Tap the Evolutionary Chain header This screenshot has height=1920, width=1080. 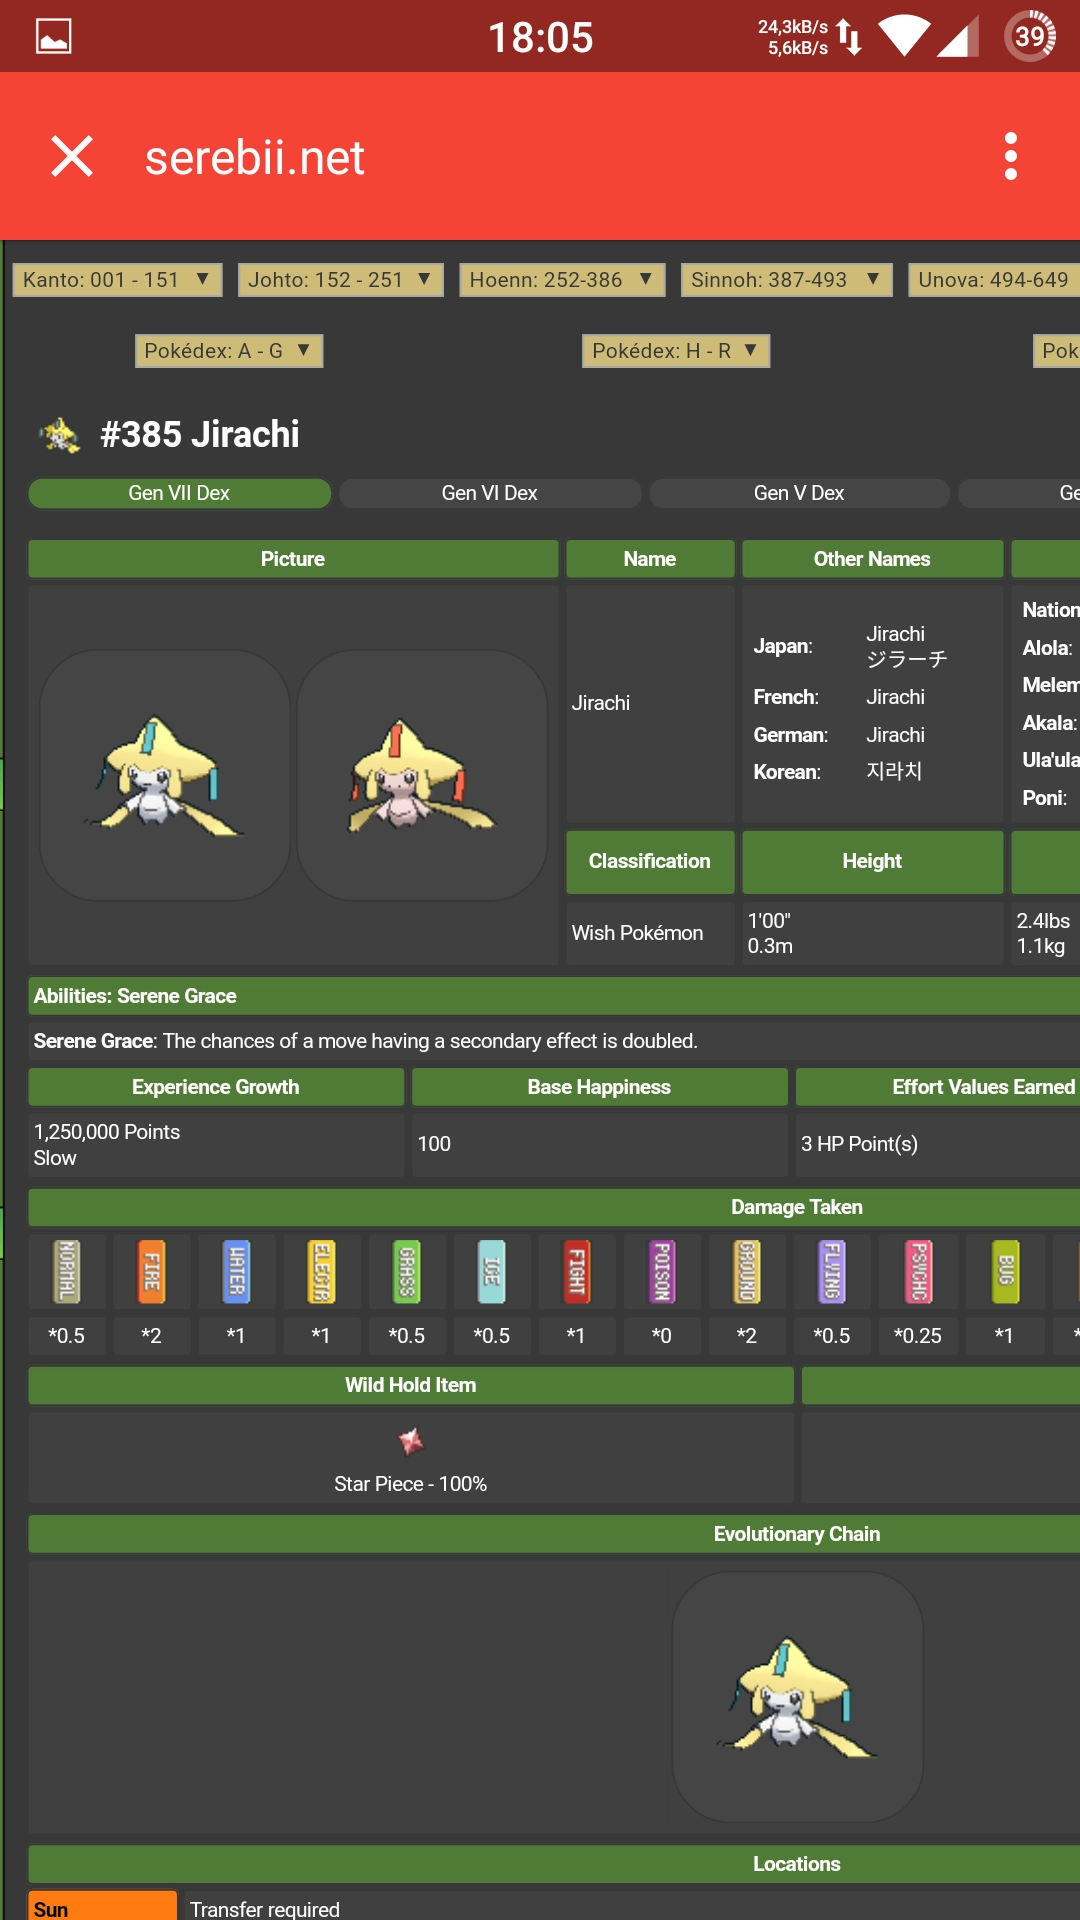796,1534
